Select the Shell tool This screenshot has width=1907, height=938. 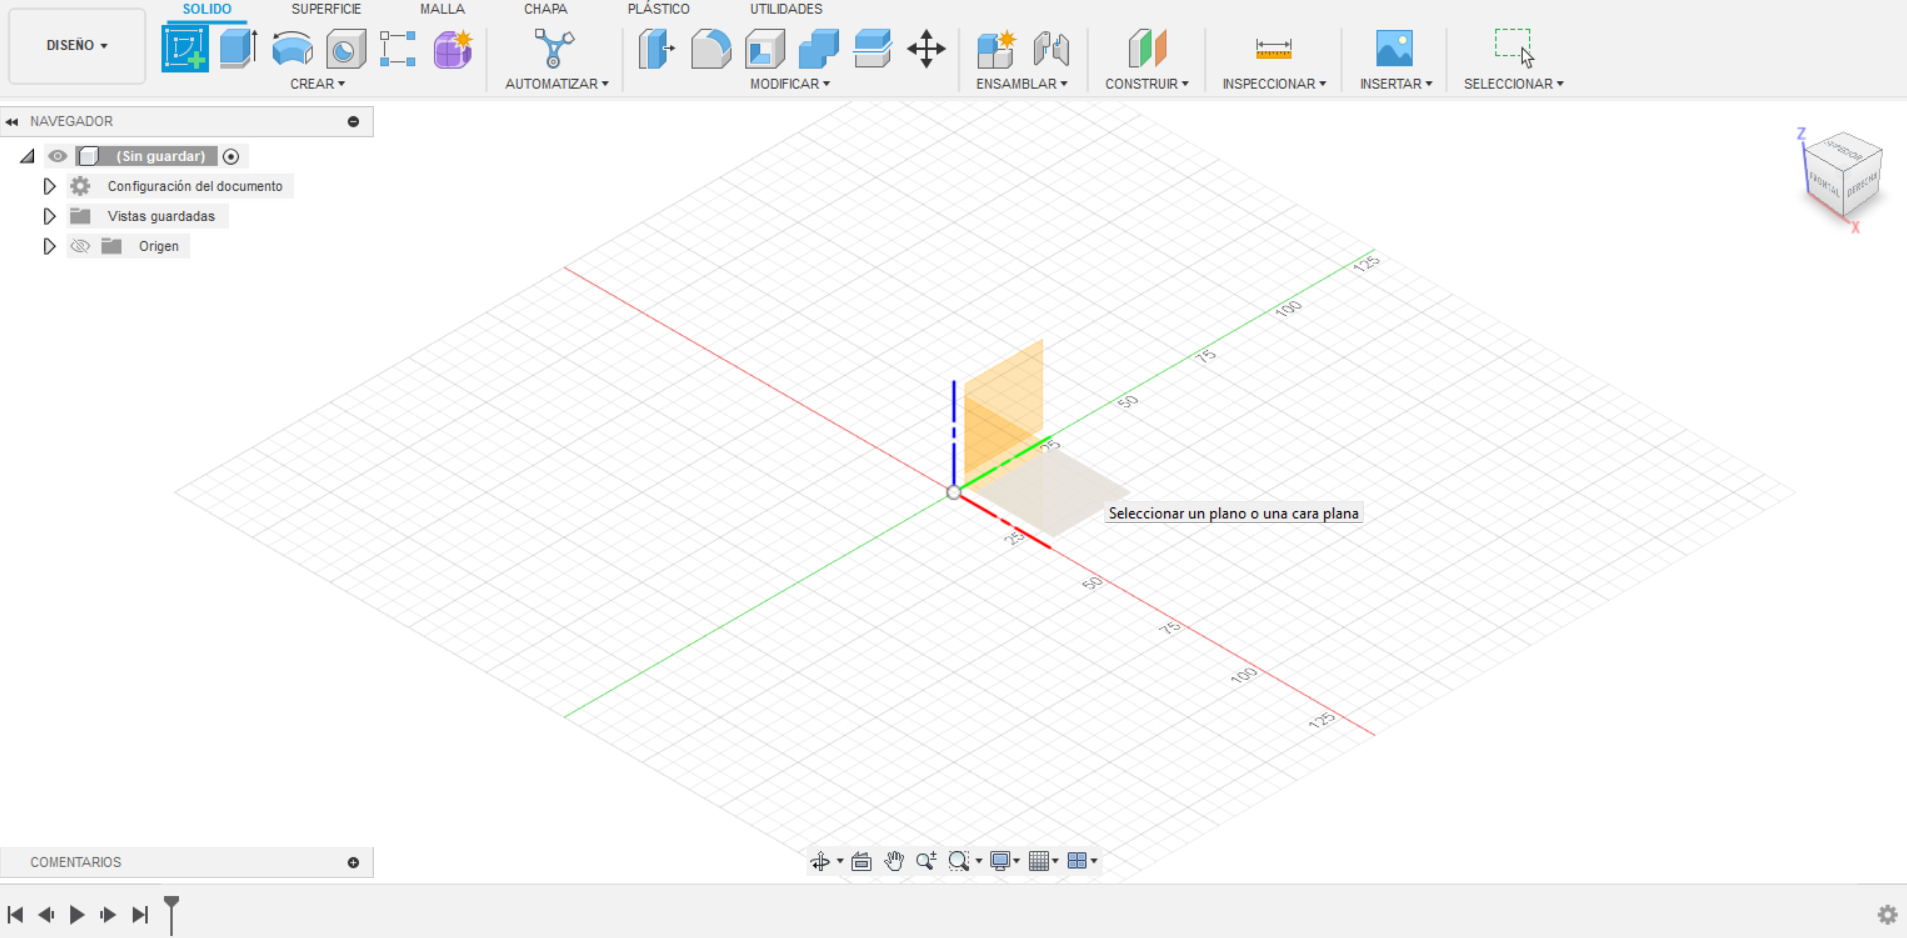point(765,48)
